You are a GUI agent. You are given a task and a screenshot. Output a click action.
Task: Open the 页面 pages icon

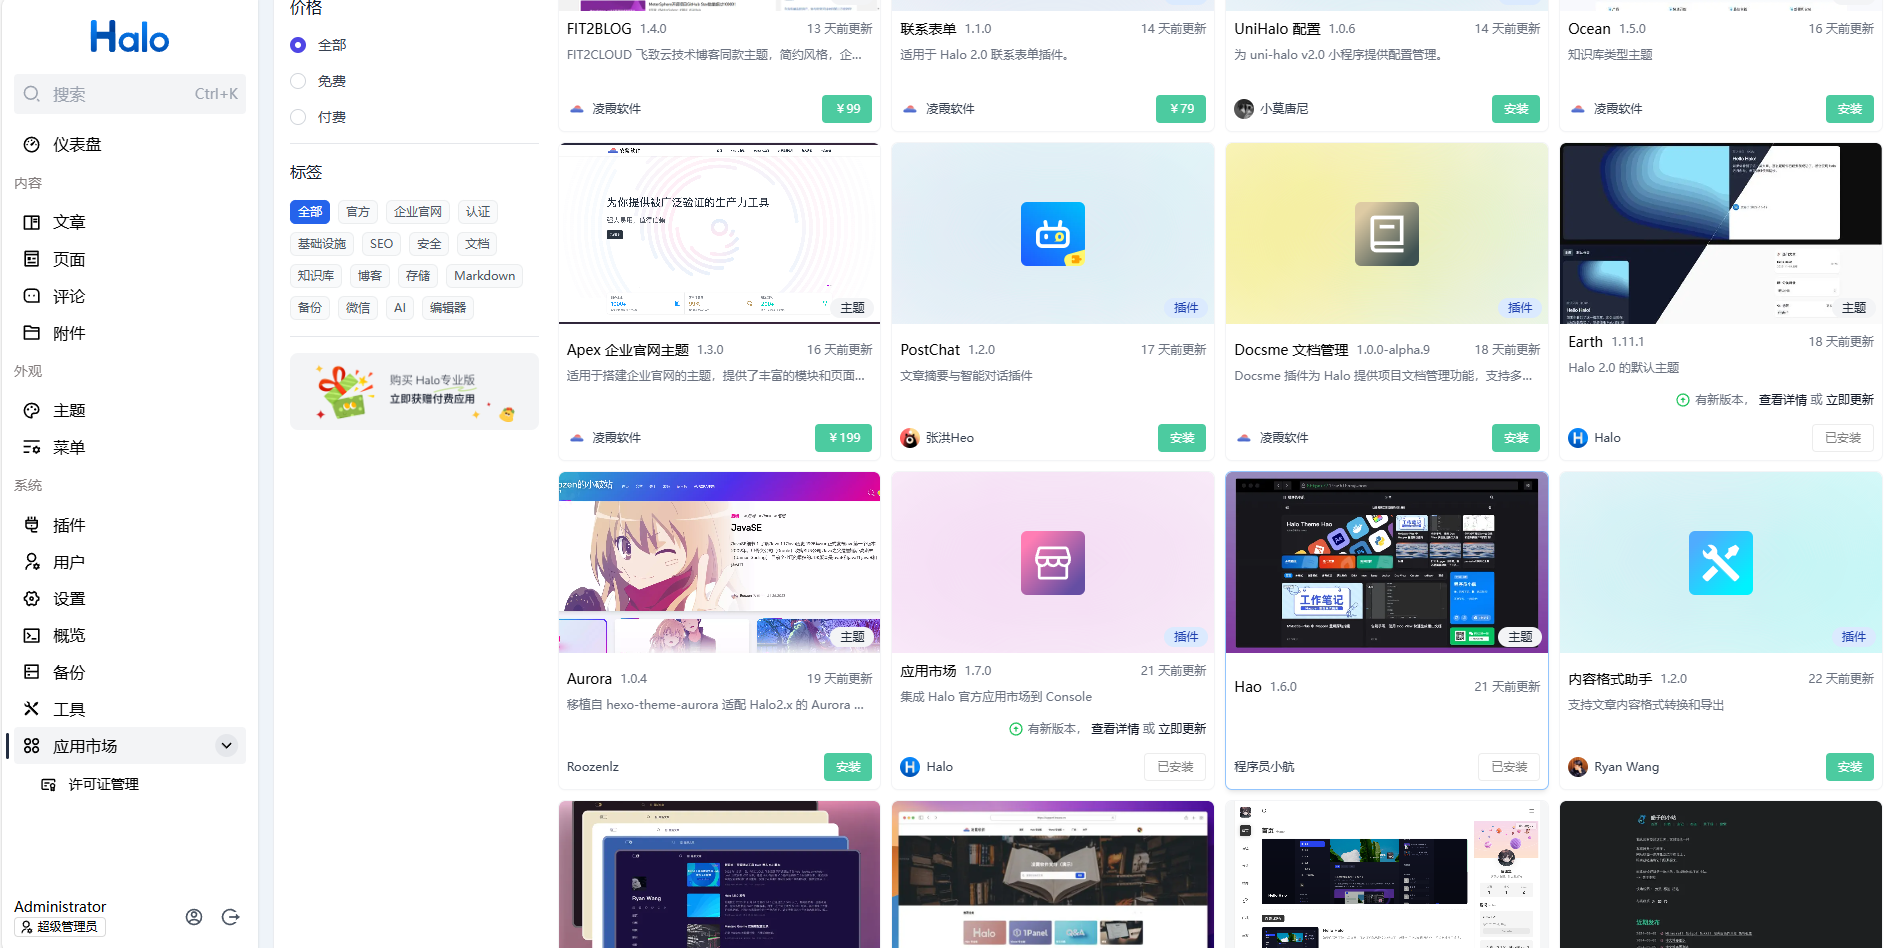(32, 259)
